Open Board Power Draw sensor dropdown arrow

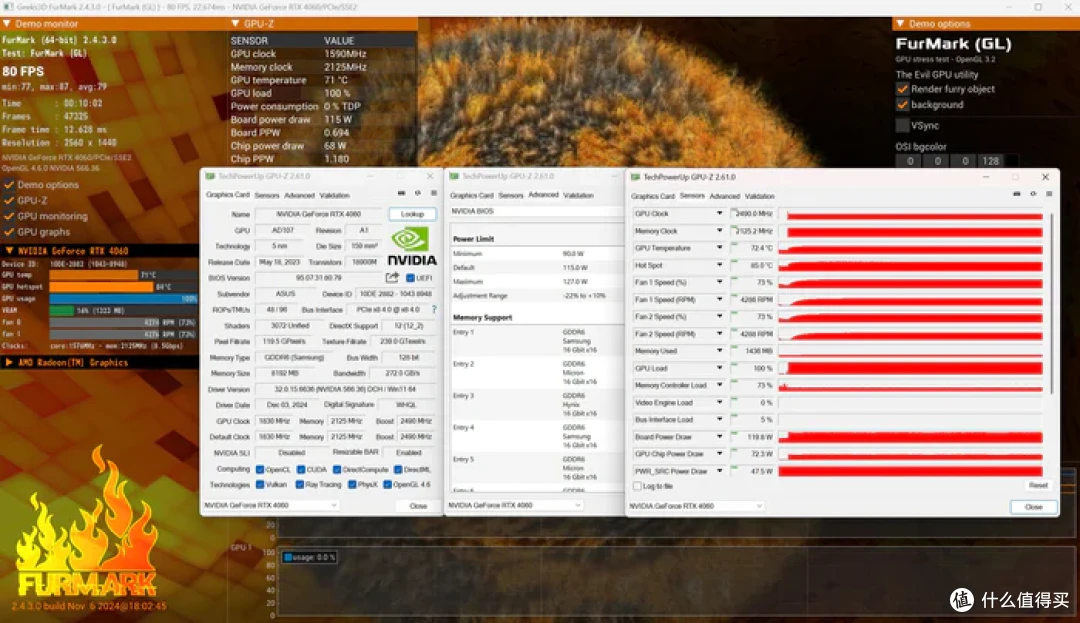pos(719,436)
